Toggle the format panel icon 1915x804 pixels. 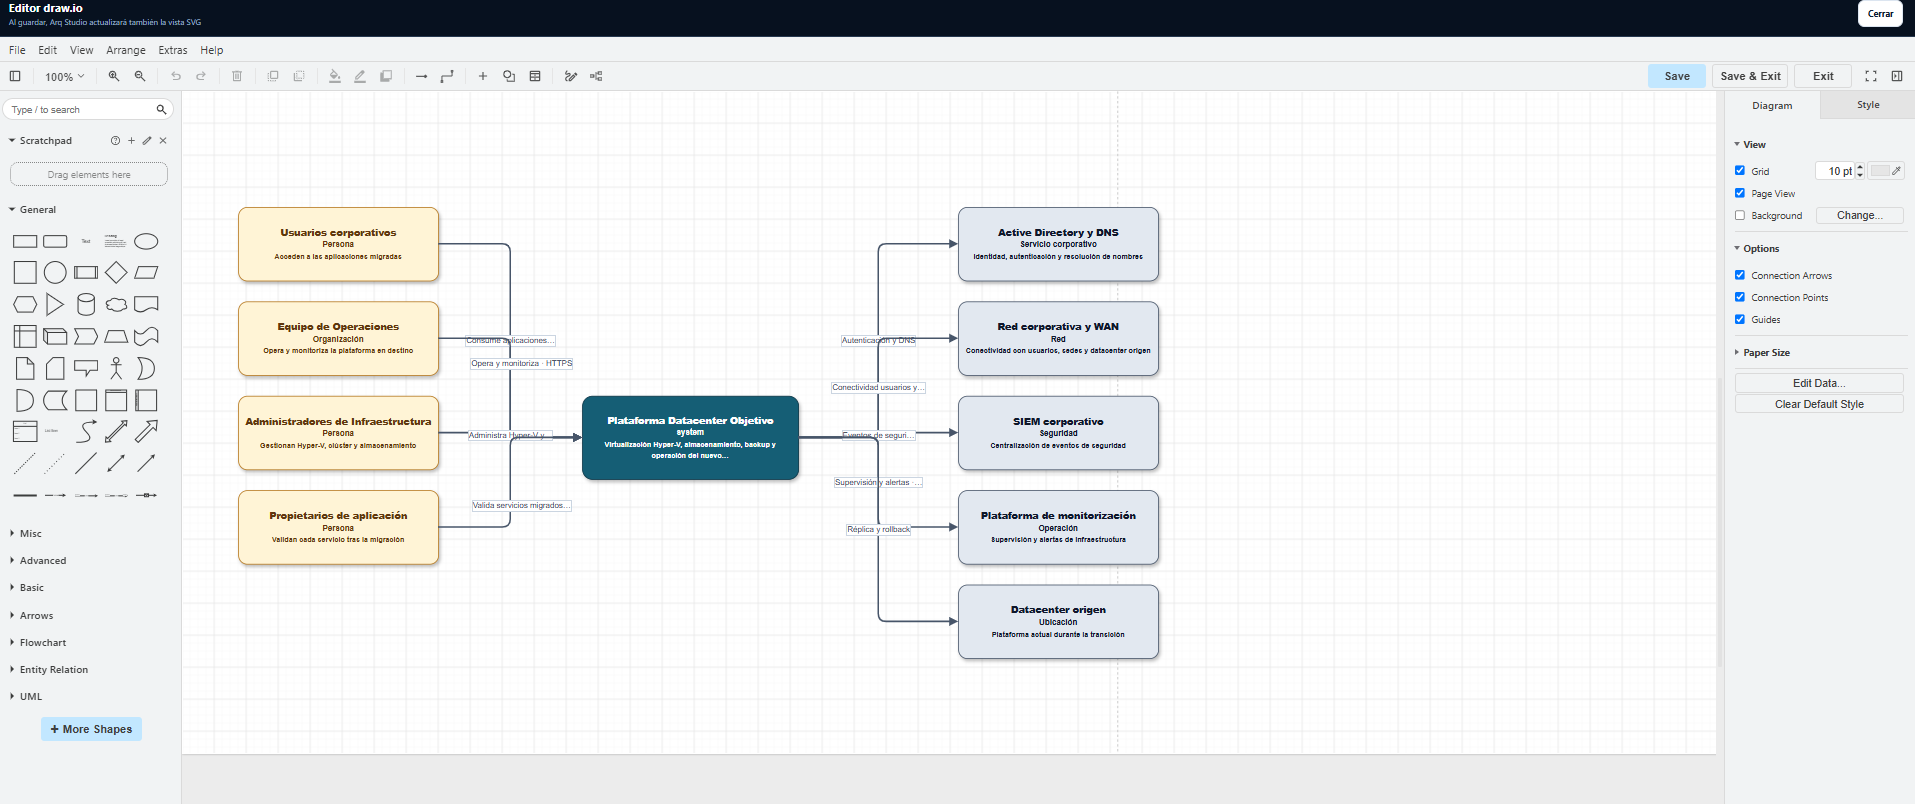point(1897,76)
